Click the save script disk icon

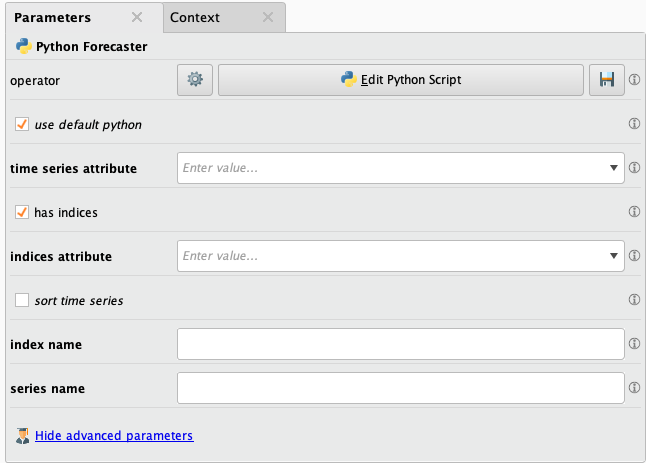[605, 80]
